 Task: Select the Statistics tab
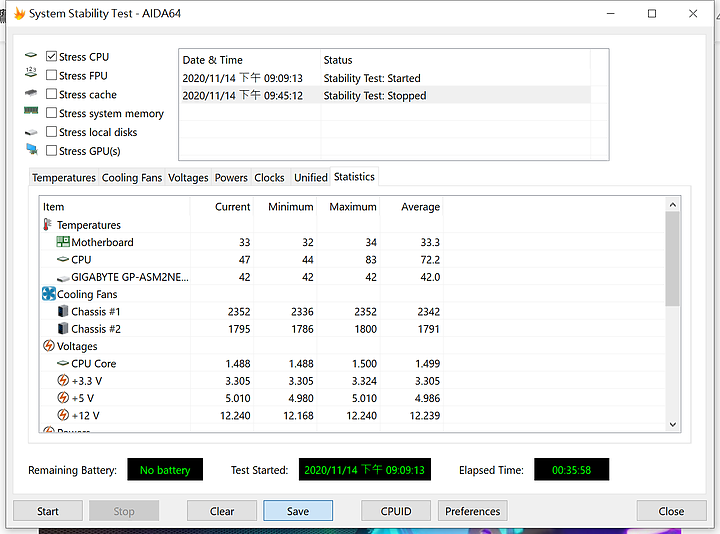click(354, 177)
